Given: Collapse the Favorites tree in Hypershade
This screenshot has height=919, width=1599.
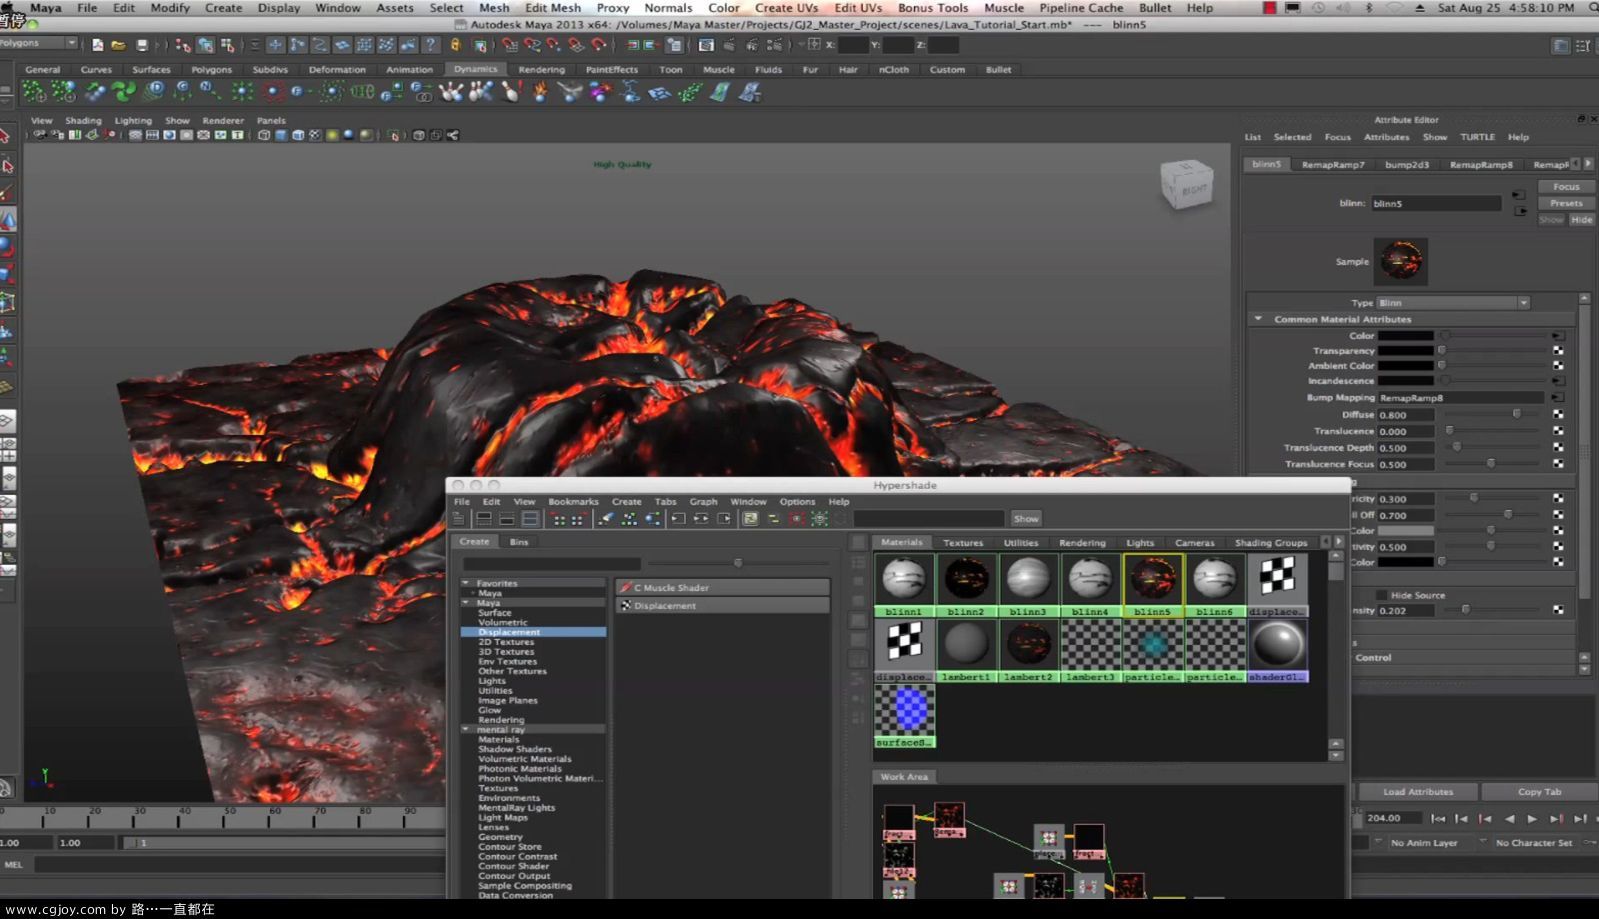Looking at the screenshot, I should click(x=465, y=583).
